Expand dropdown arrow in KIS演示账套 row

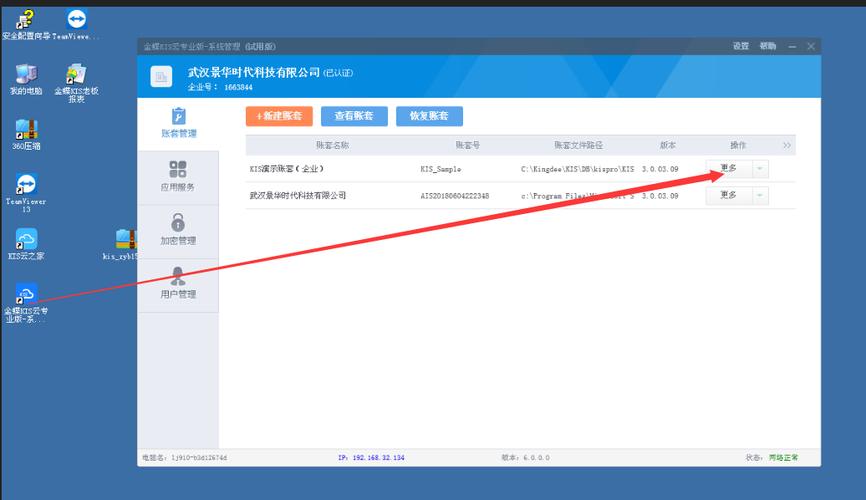[760, 169]
